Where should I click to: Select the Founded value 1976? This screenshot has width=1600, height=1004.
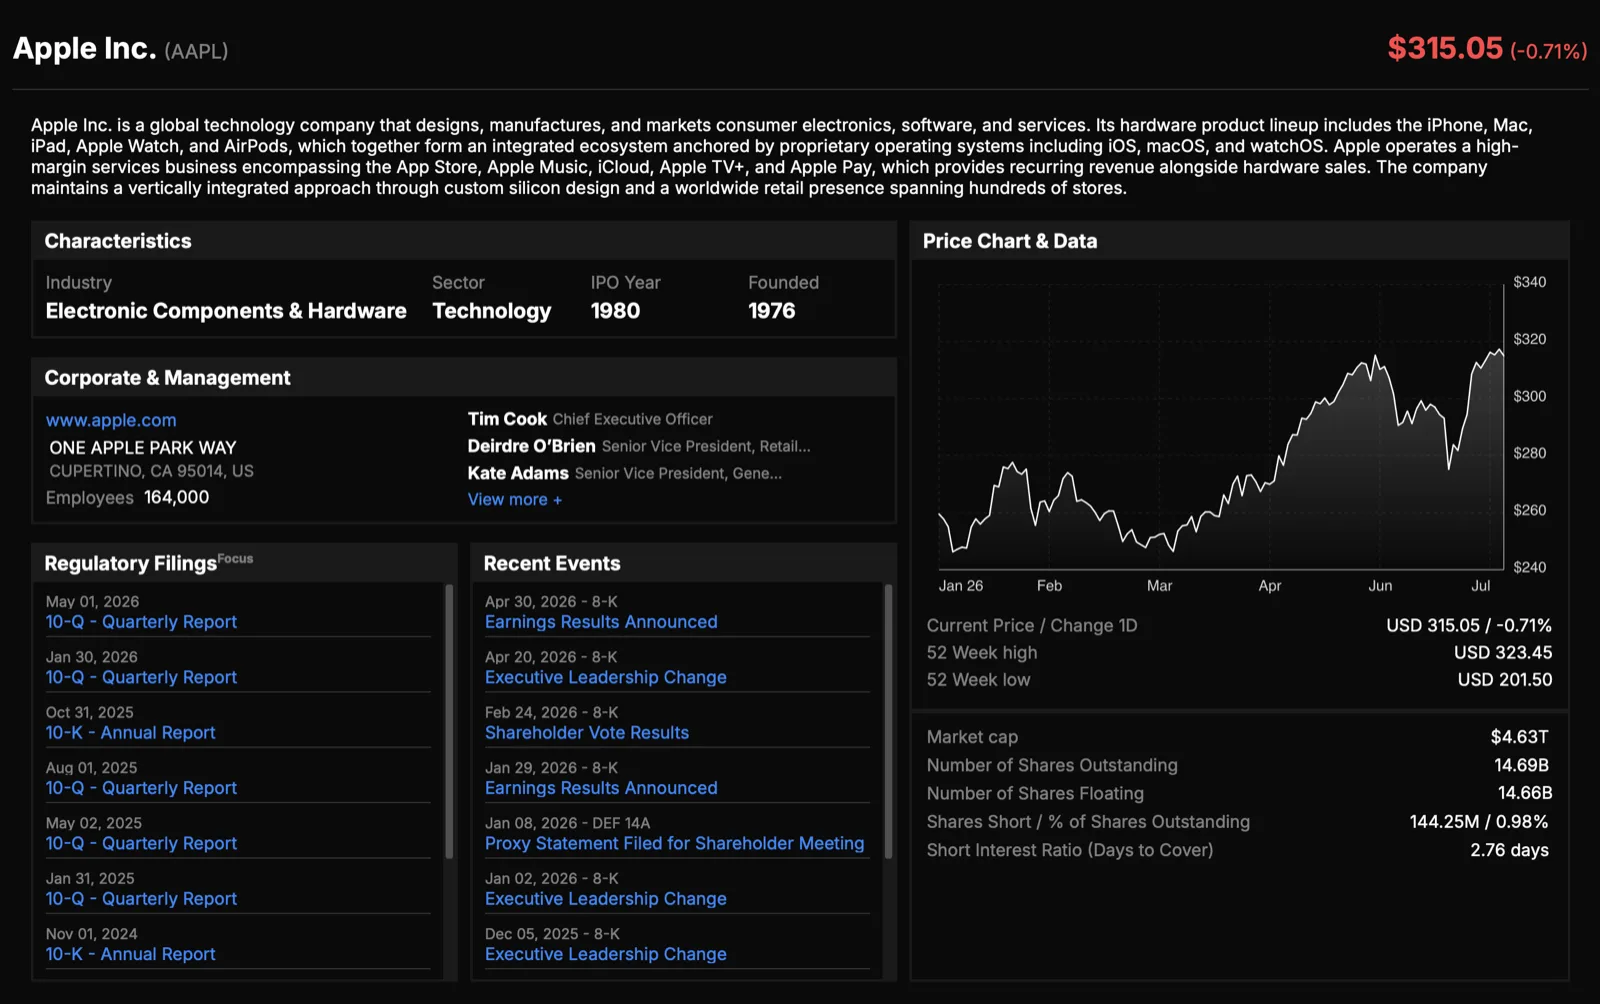tap(771, 311)
